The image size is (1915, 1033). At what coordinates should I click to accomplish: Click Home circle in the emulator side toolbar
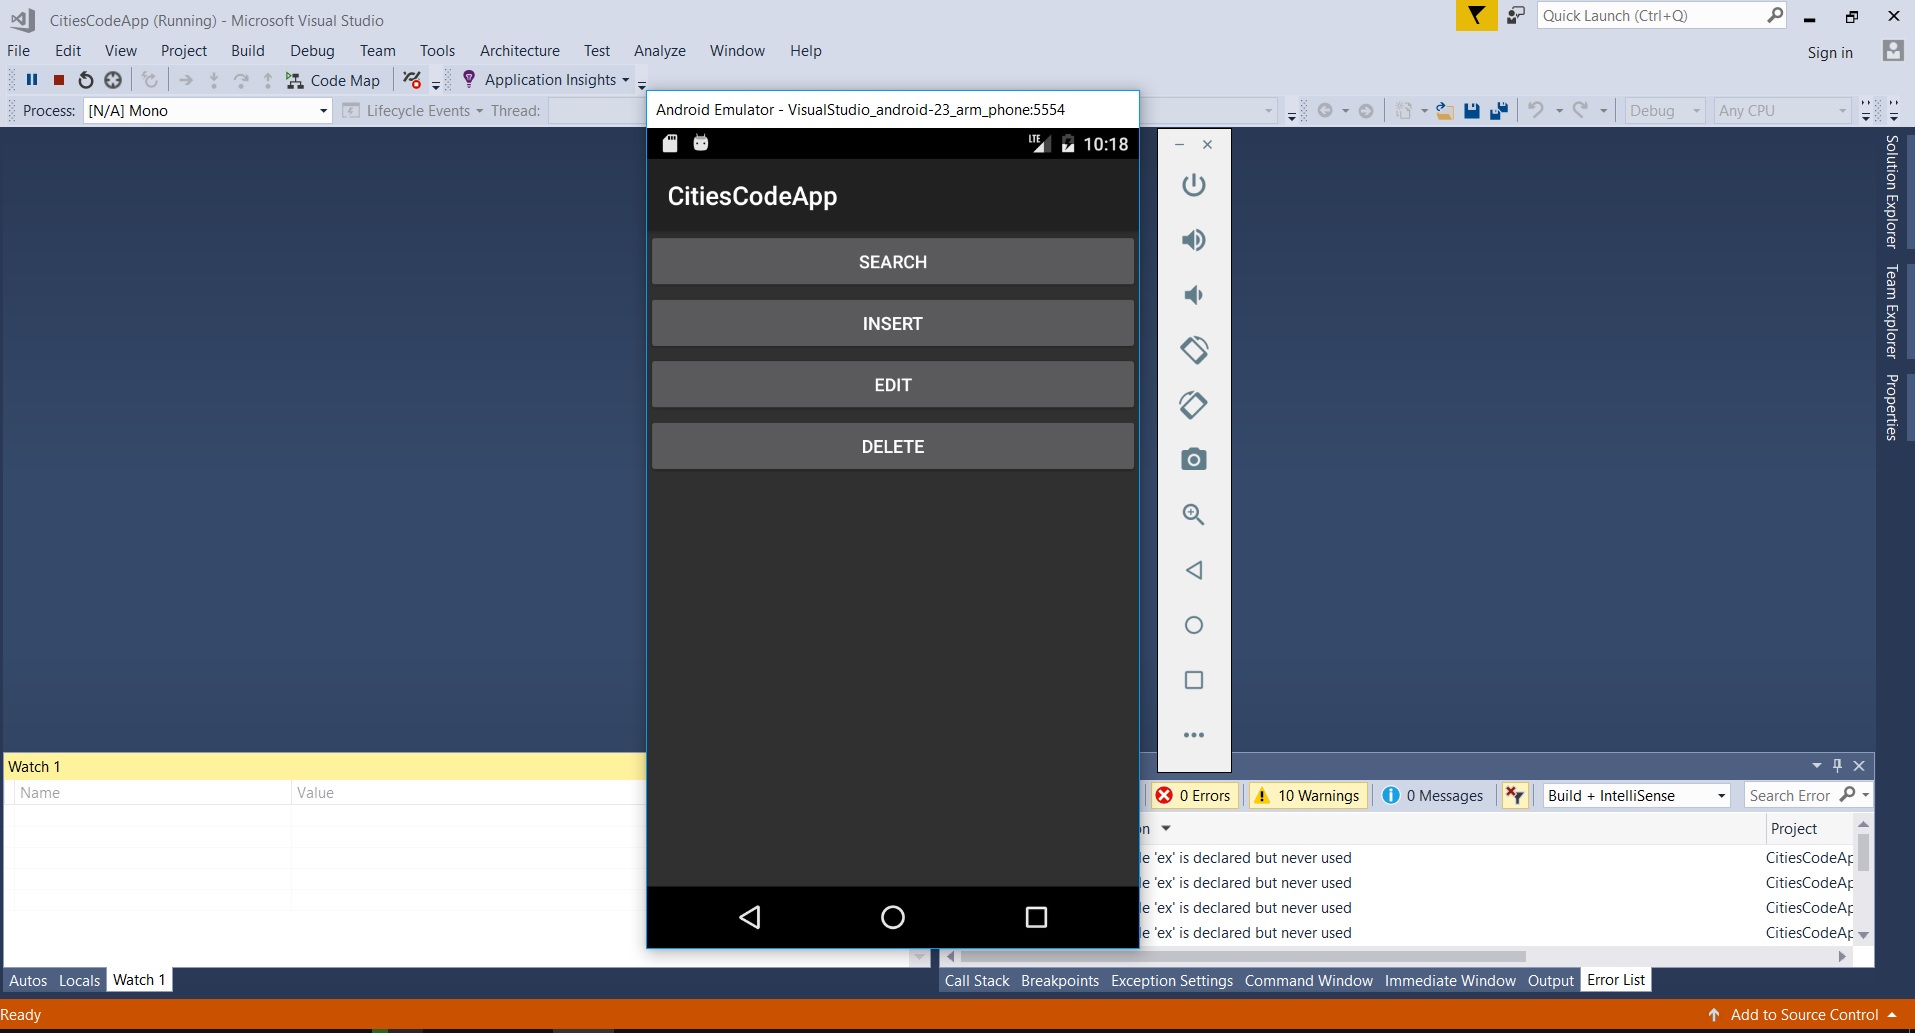[1194, 625]
